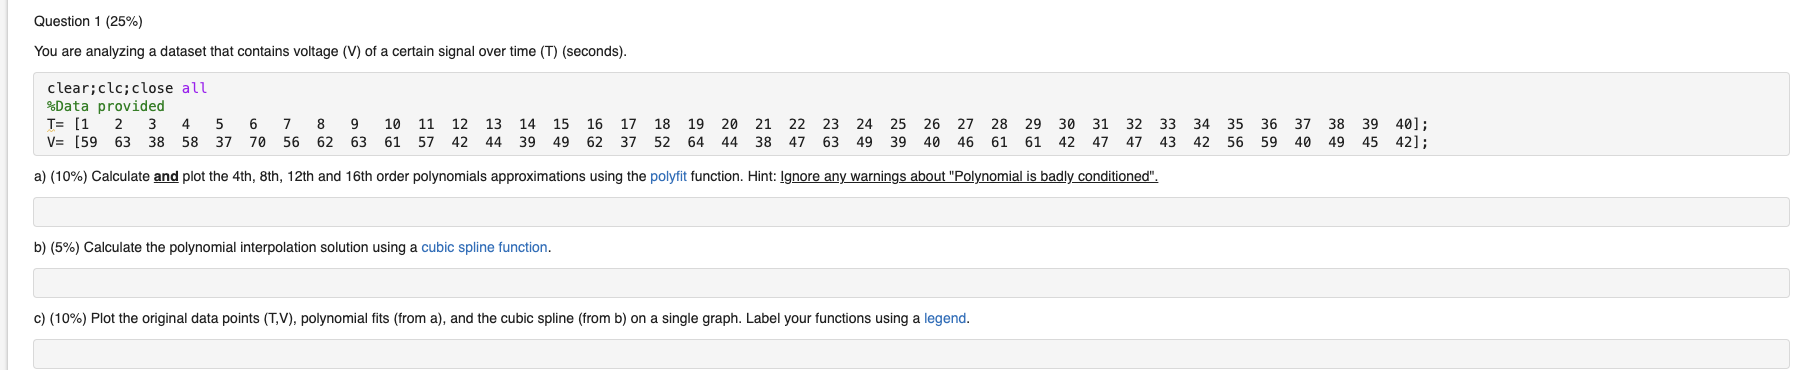The width and height of the screenshot is (1803, 370).
Task: Follow the legend documentation link
Action: point(945,318)
